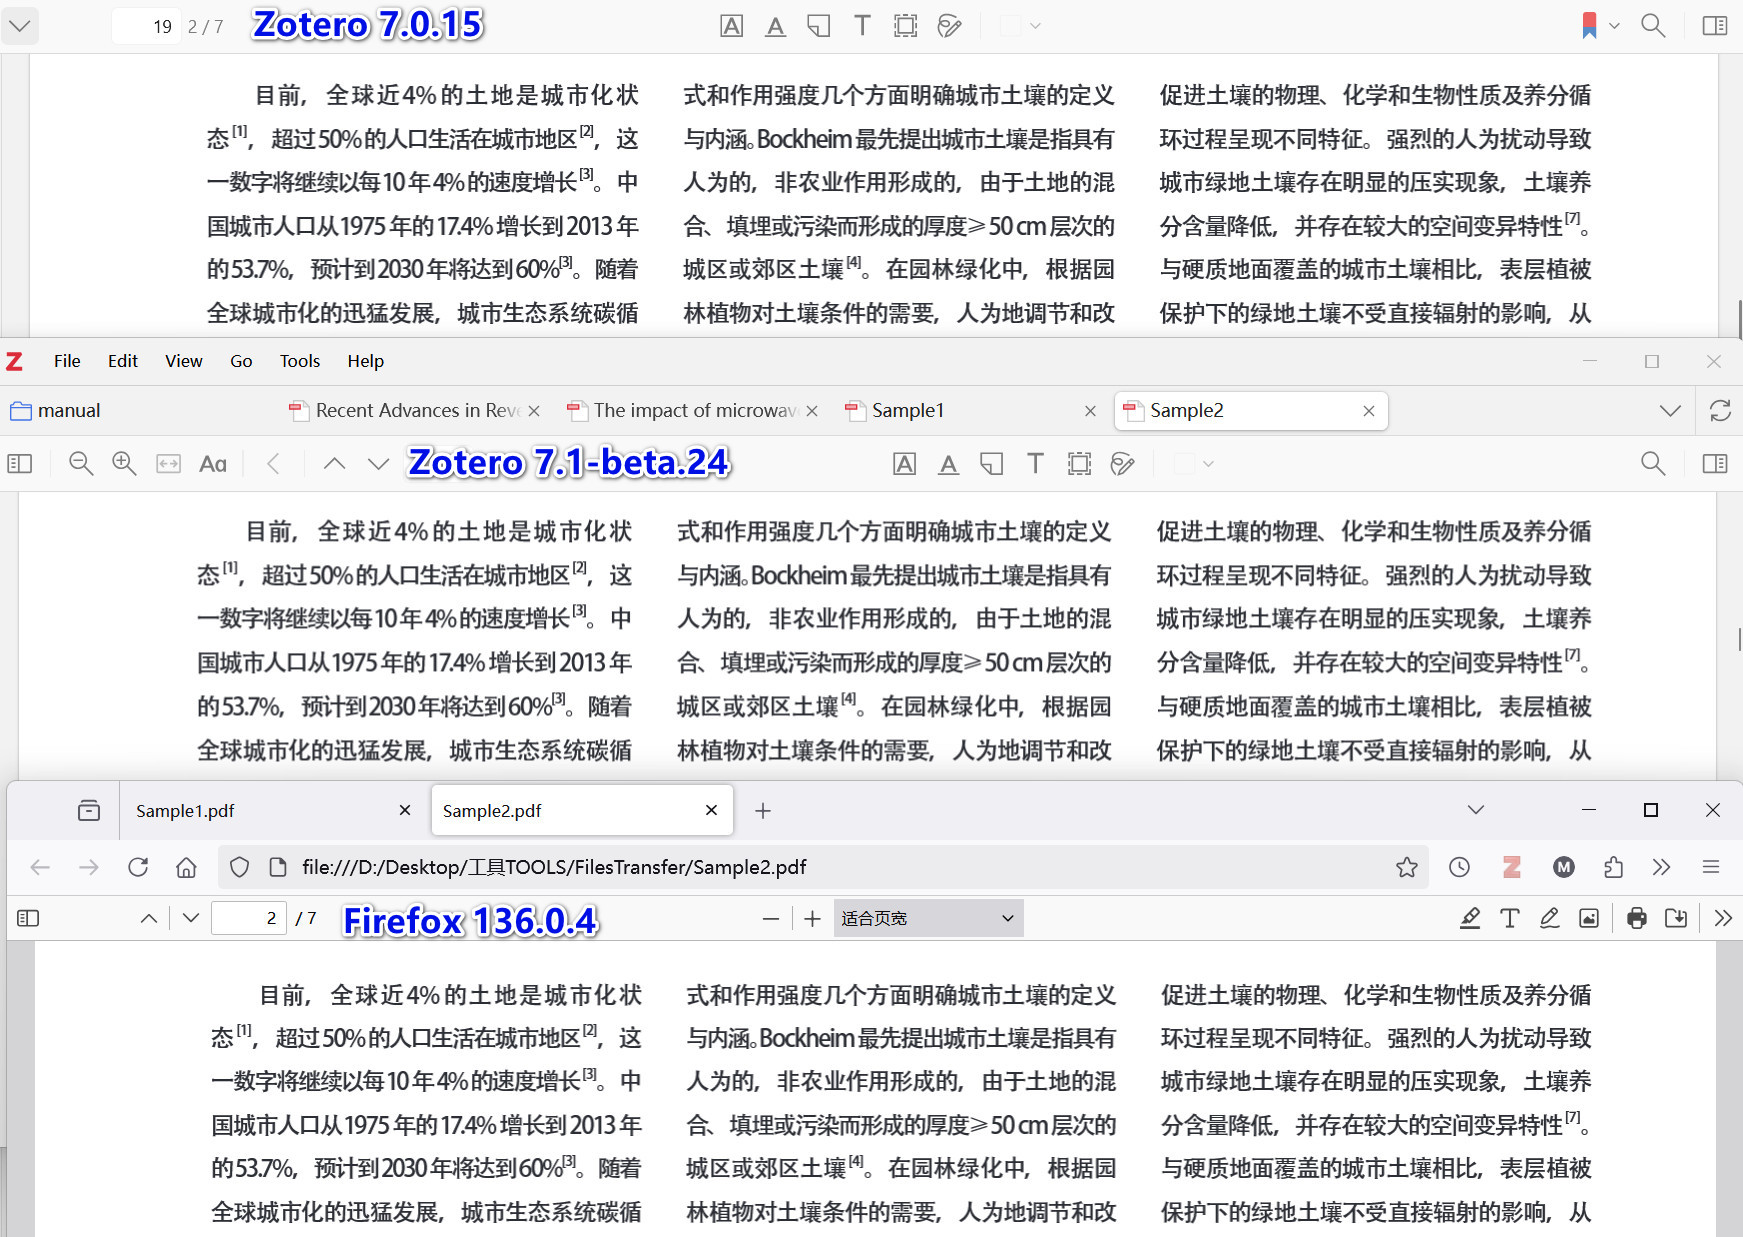Select text tool in Zotero 7.1 beta toolbar
The width and height of the screenshot is (1743, 1237).
(x=1035, y=464)
